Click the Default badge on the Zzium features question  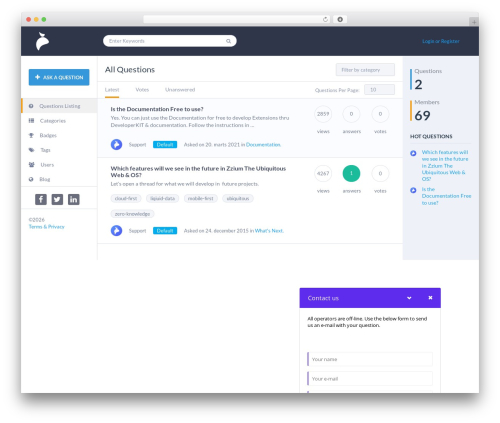165,231
